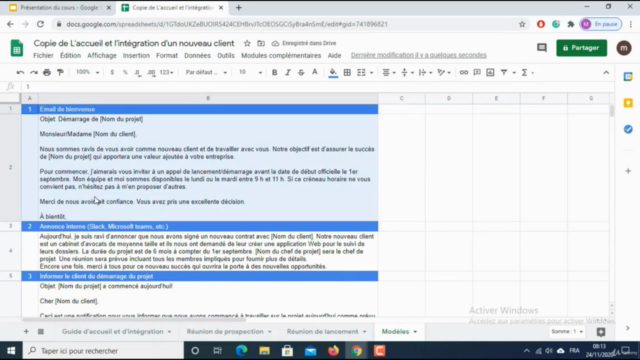Insert a chart
Viewport: 640px width, 360px height.
pyautogui.click(x=490, y=73)
